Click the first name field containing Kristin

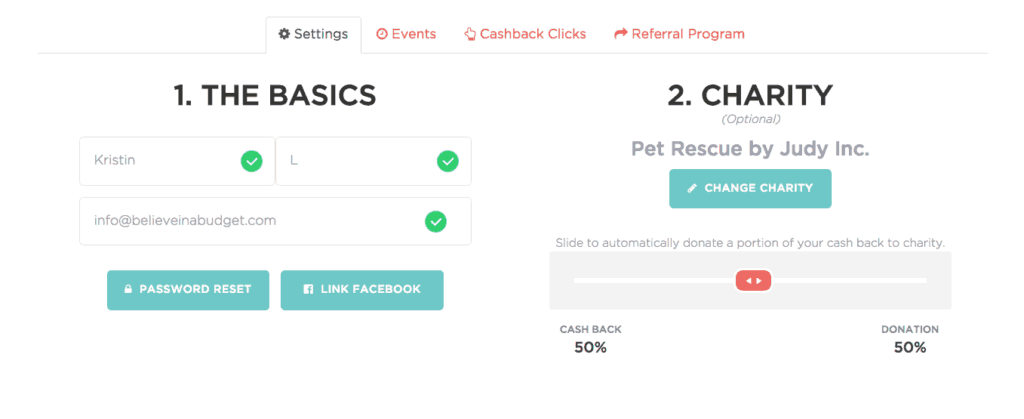(160, 161)
